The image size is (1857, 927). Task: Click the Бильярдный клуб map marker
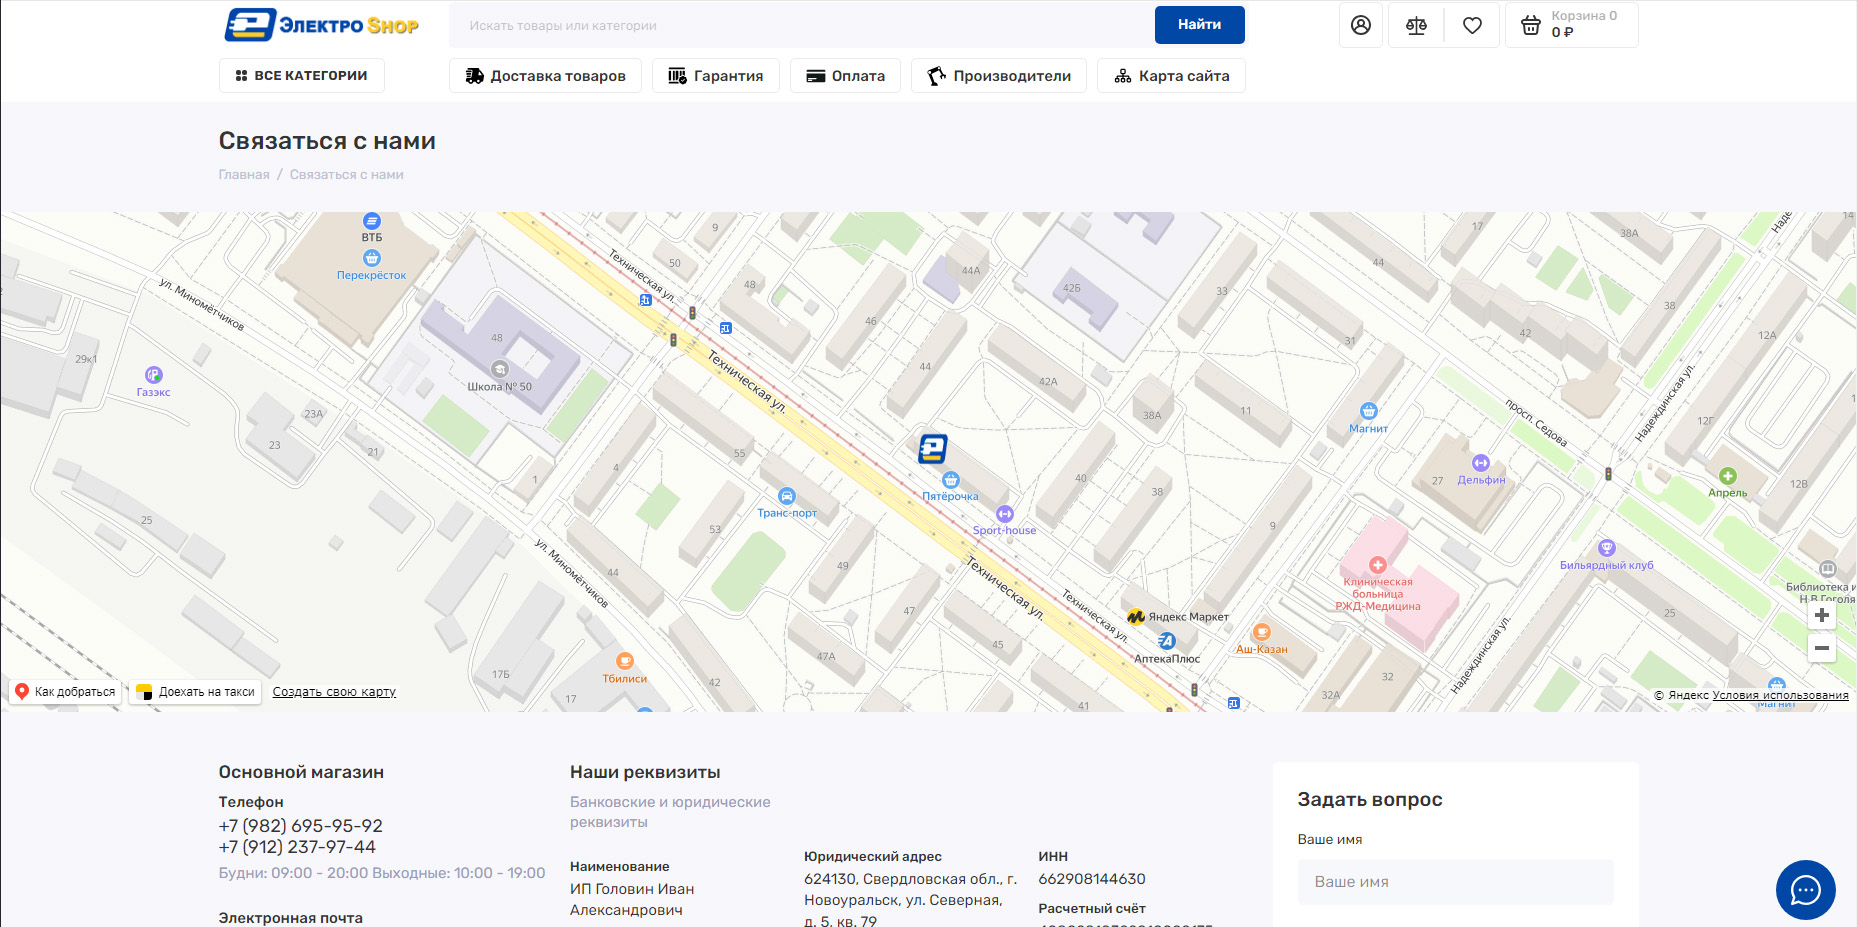(1607, 548)
